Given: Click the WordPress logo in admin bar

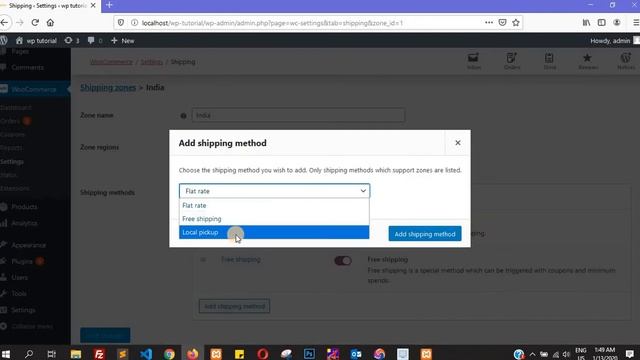Looking at the screenshot, I should 4,40.
